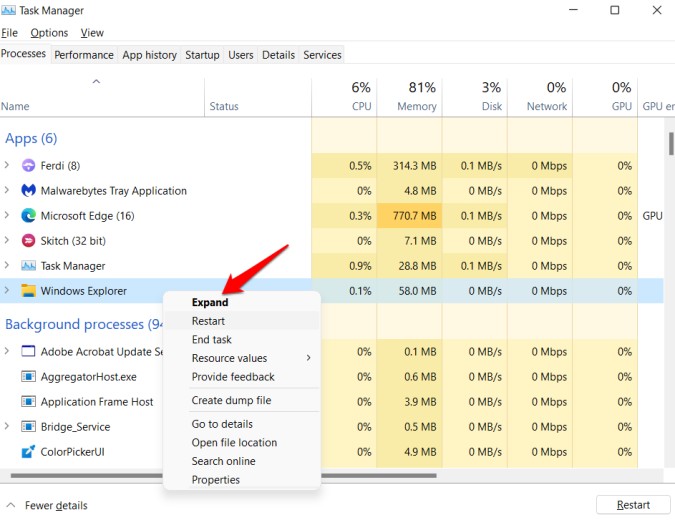Viewport: 675px width, 520px height.
Task: Sort by the CPU column header
Action: click(344, 97)
